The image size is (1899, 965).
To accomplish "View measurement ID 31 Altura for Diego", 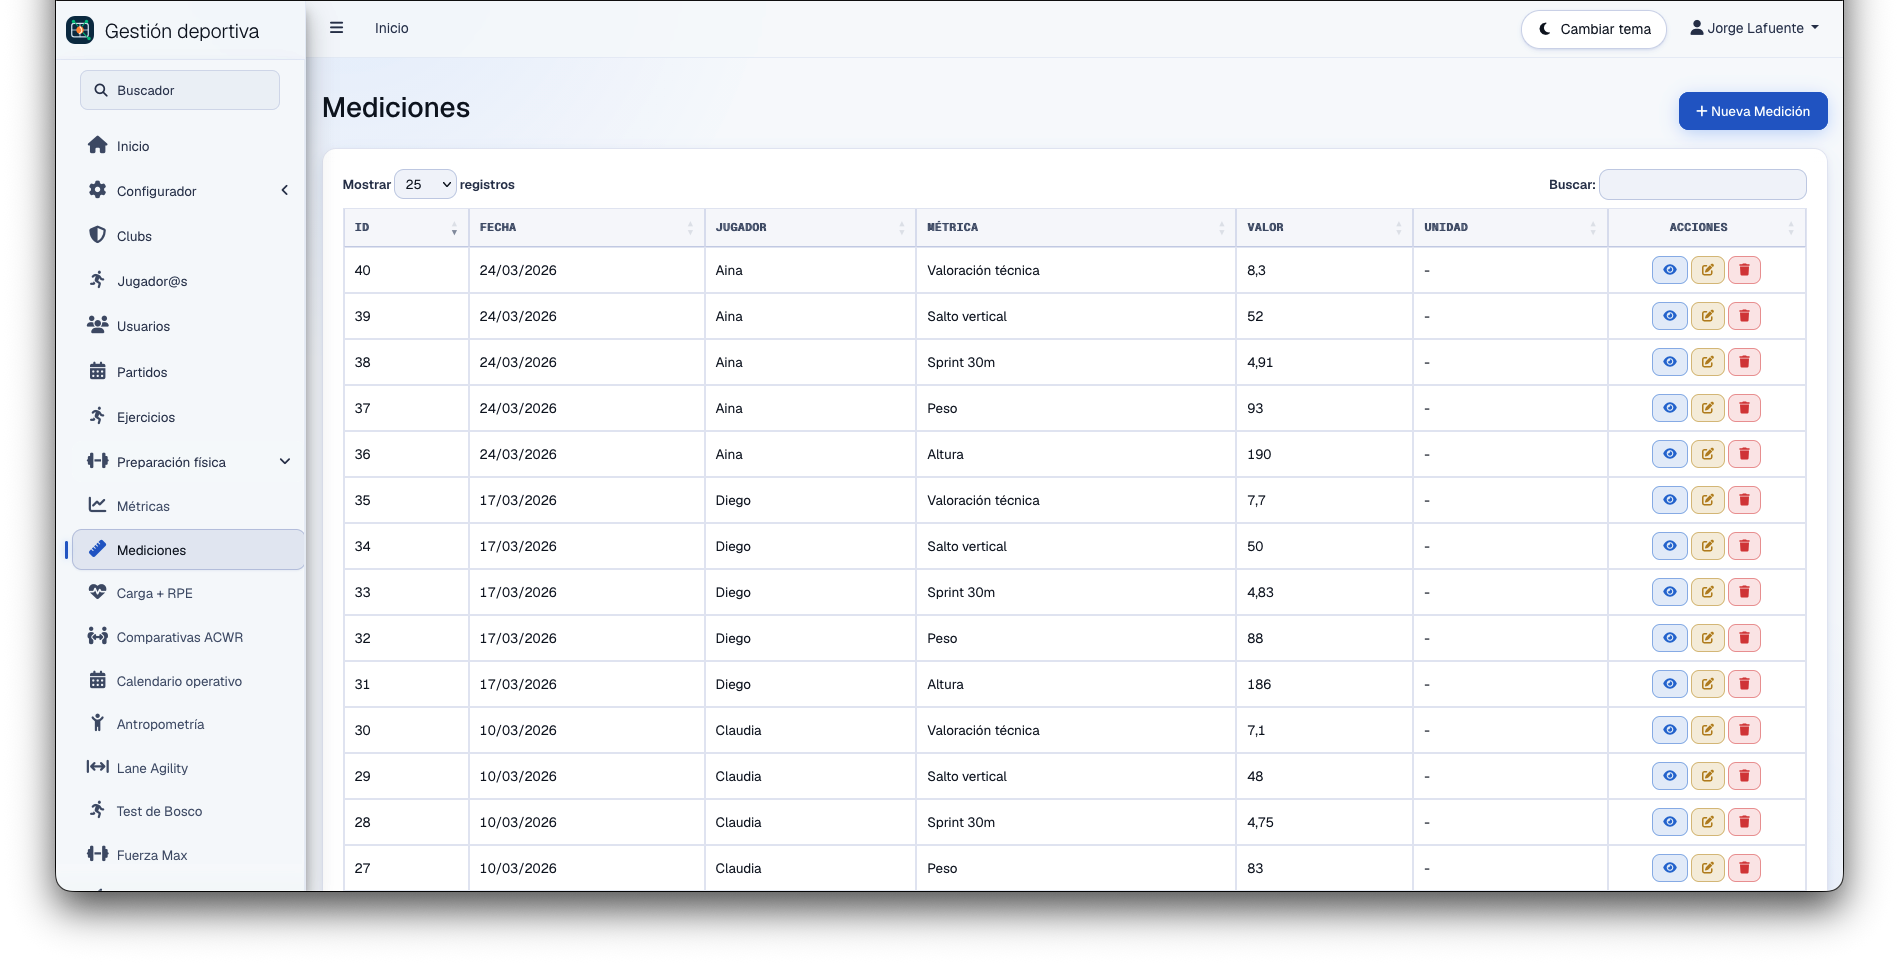I will pyautogui.click(x=1670, y=684).
